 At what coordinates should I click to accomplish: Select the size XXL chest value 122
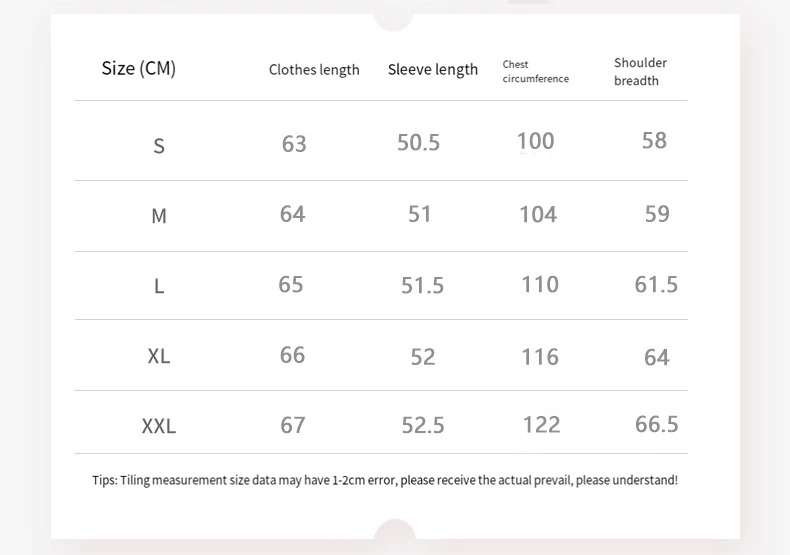point(541,425)
